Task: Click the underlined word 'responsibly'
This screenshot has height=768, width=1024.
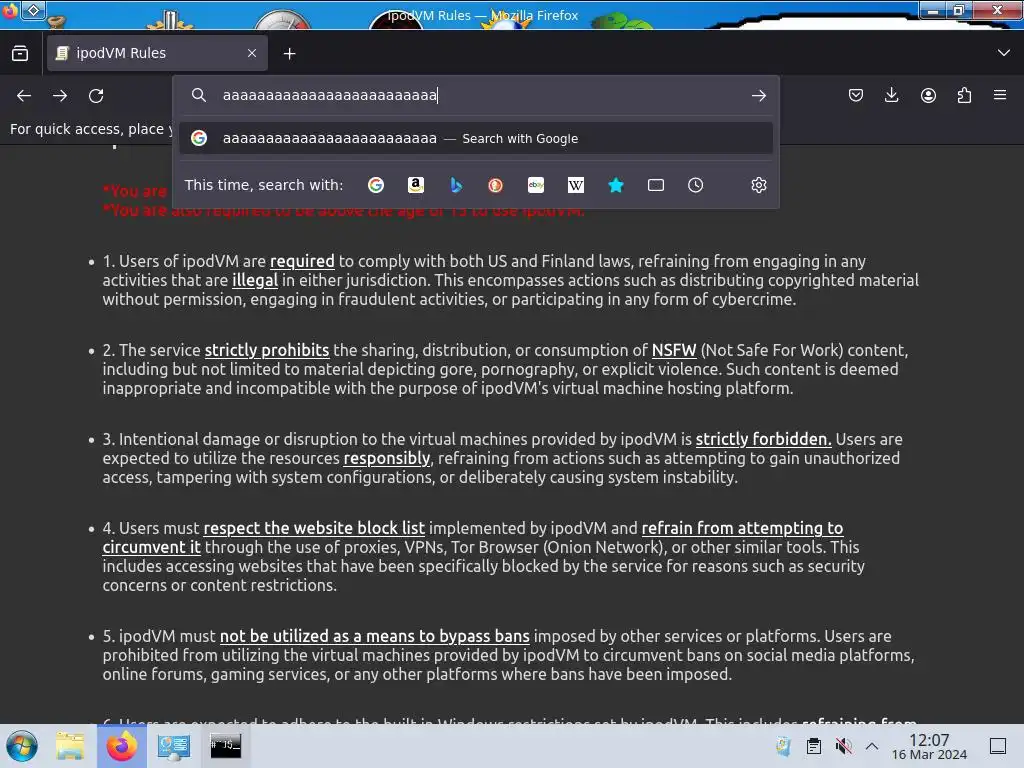Action: pos(387,458)
